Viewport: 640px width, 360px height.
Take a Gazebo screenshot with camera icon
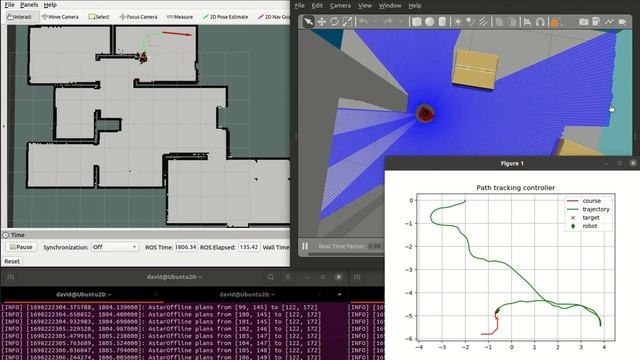(584, 22)
